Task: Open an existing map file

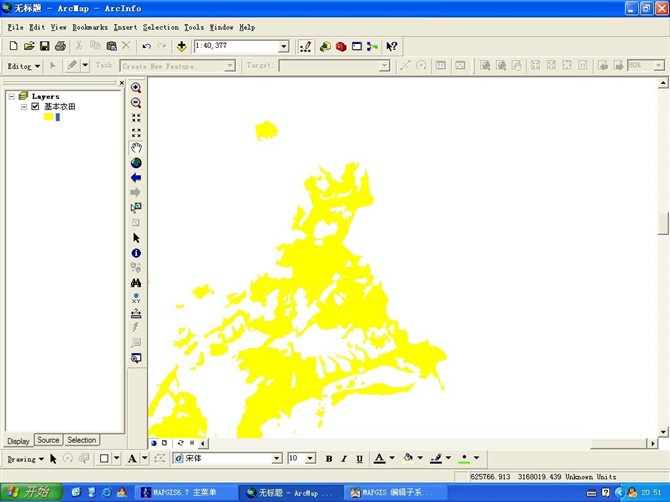Action: click(29, 46)
